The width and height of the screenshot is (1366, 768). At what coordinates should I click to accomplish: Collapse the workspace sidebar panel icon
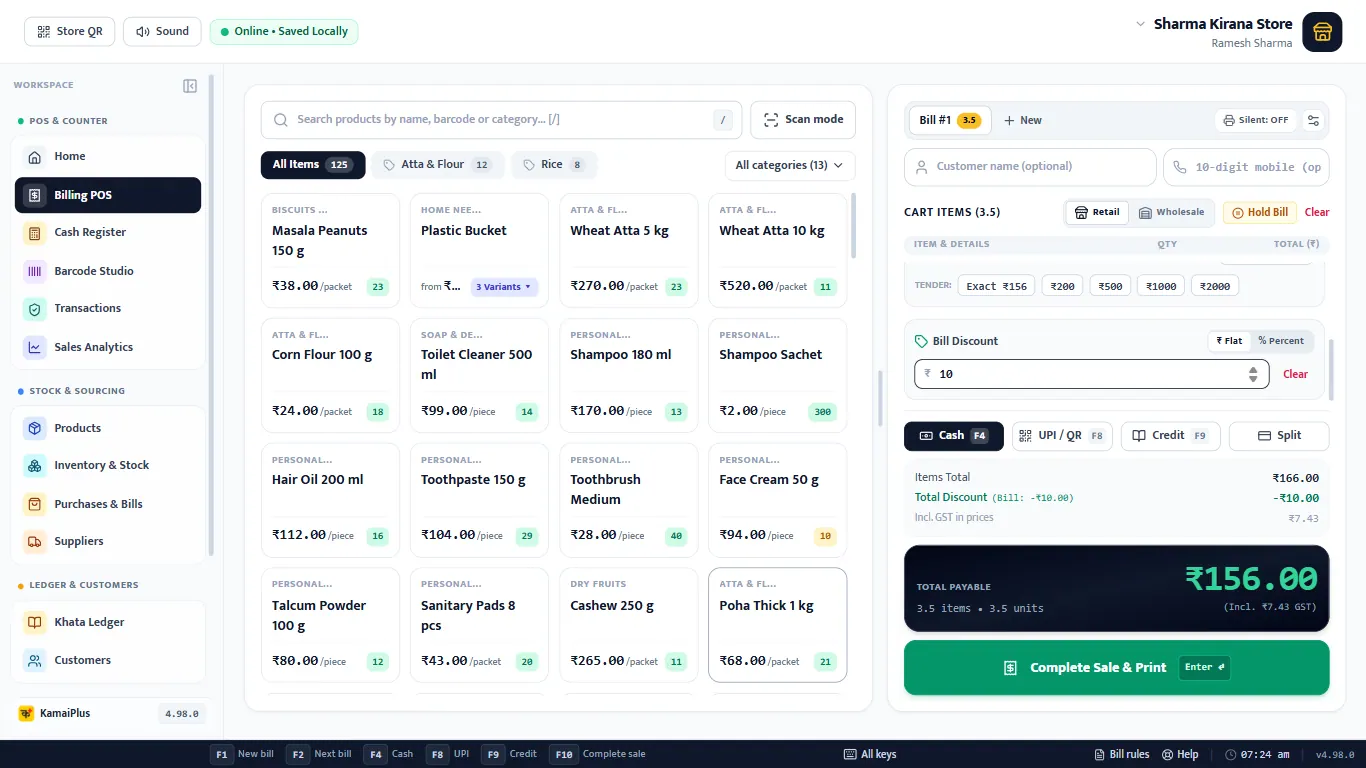pyautogui.click(x=190, y=86)
